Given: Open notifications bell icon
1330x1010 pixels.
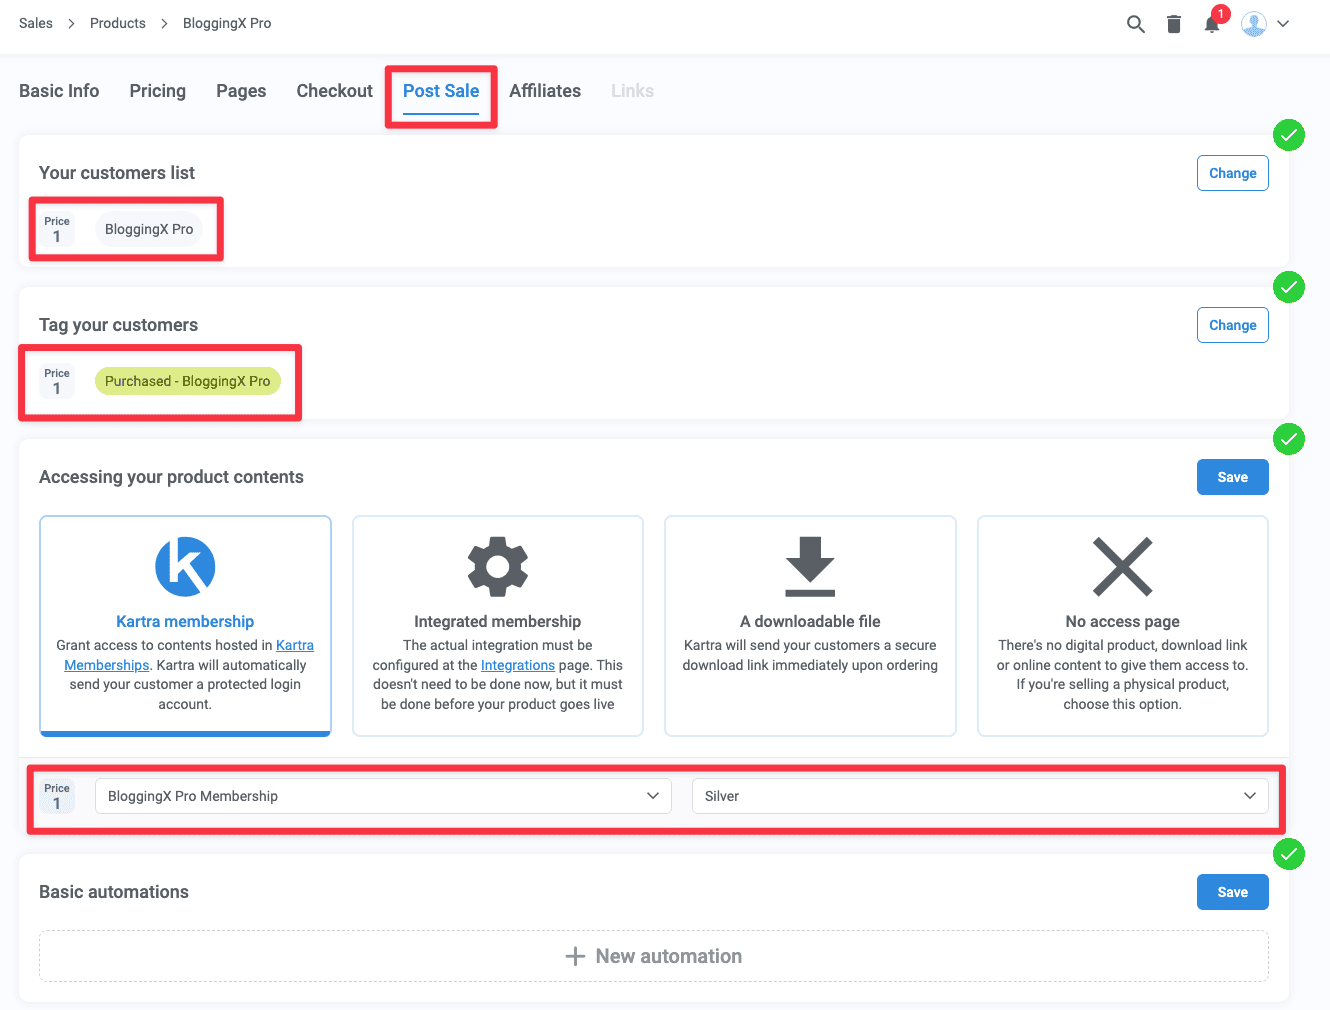Looking at the screenshot, I should tap(1212, 24).
